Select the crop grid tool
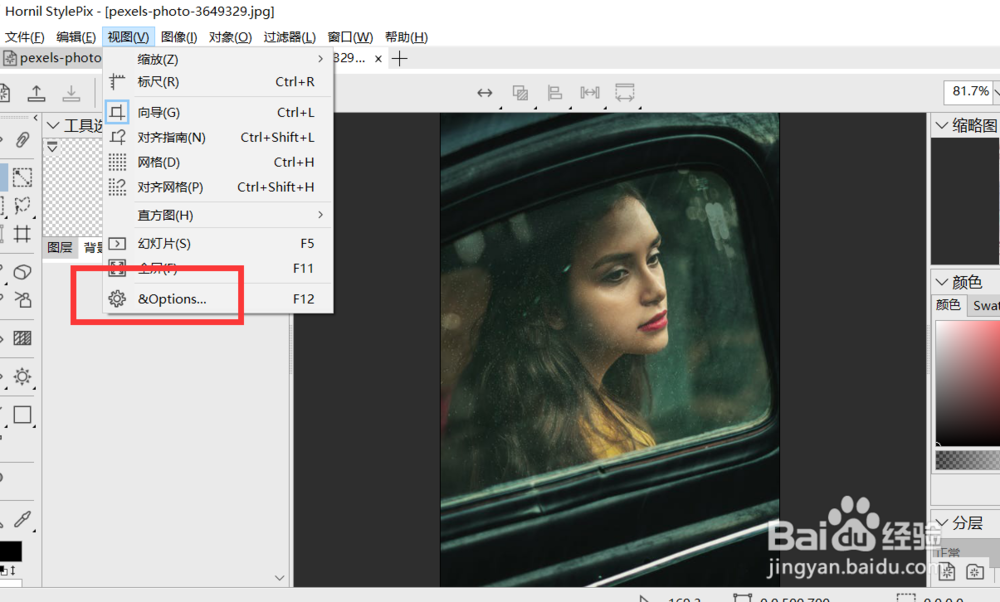 click(x=22, y=233)
